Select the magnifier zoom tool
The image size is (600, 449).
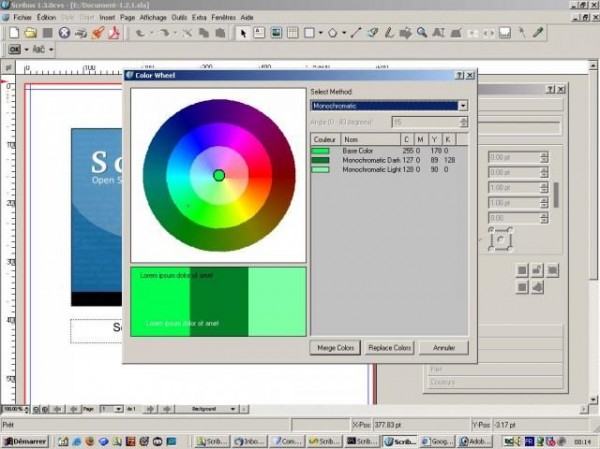coord(423,32)
